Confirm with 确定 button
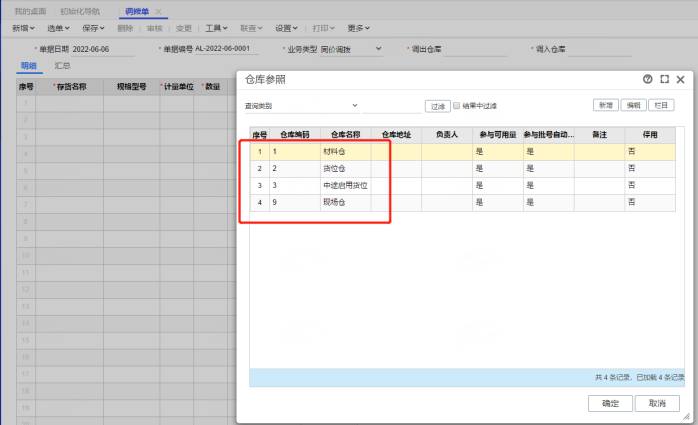This screenshot has height=425, width=698. point(610,403)
